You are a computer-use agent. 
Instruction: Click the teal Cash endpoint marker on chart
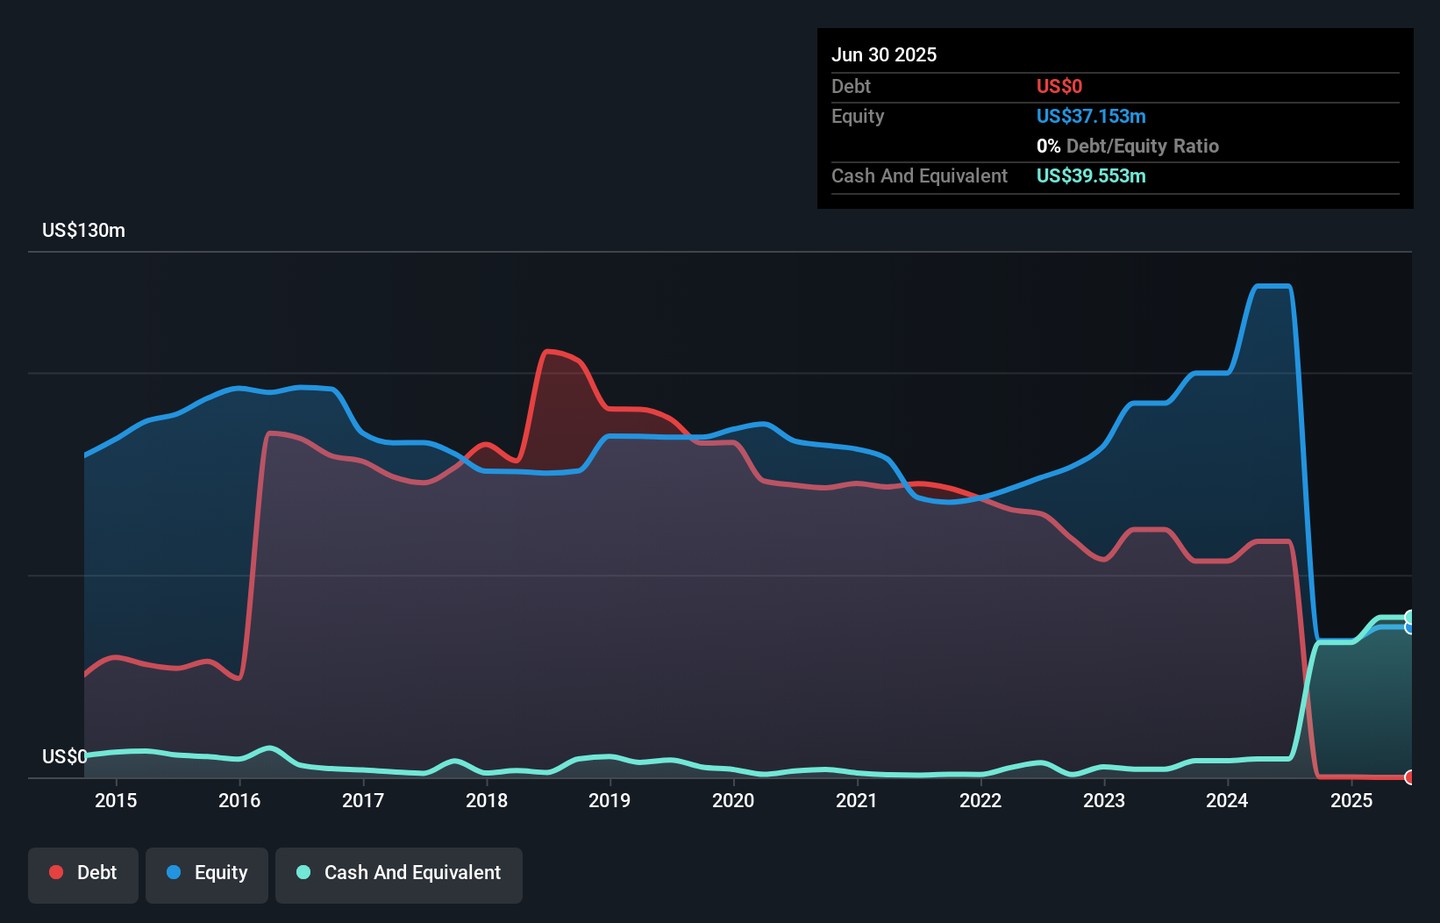[1410, 617]
